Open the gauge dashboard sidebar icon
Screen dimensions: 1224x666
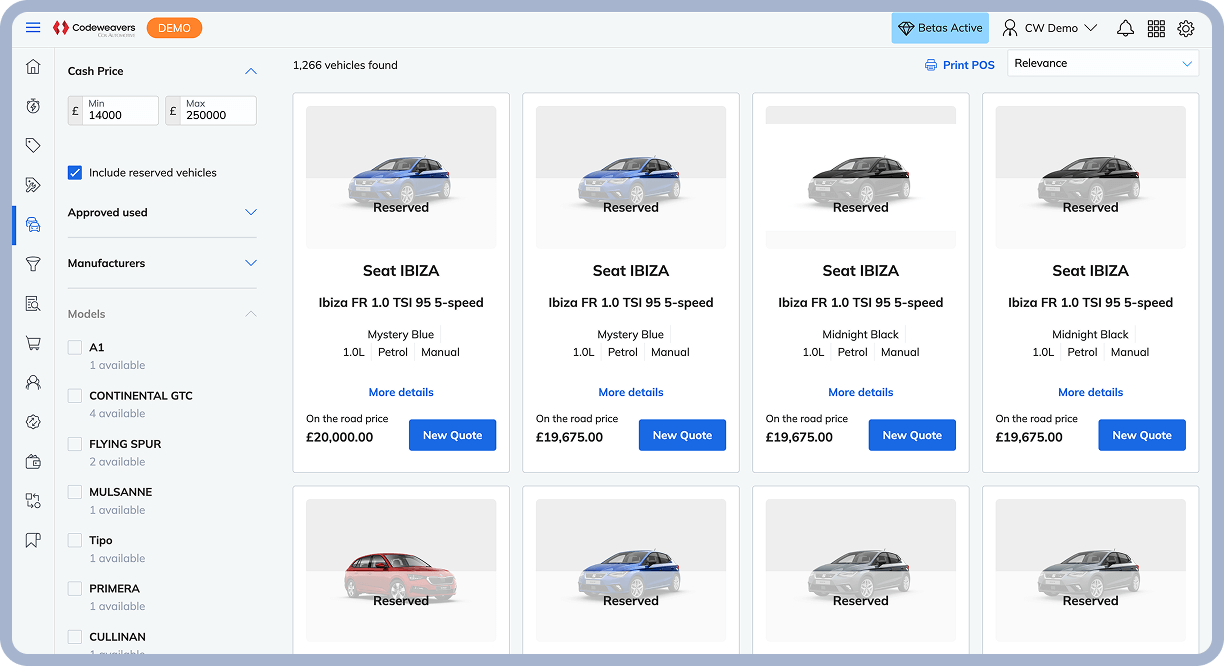(x=33, y=422)
